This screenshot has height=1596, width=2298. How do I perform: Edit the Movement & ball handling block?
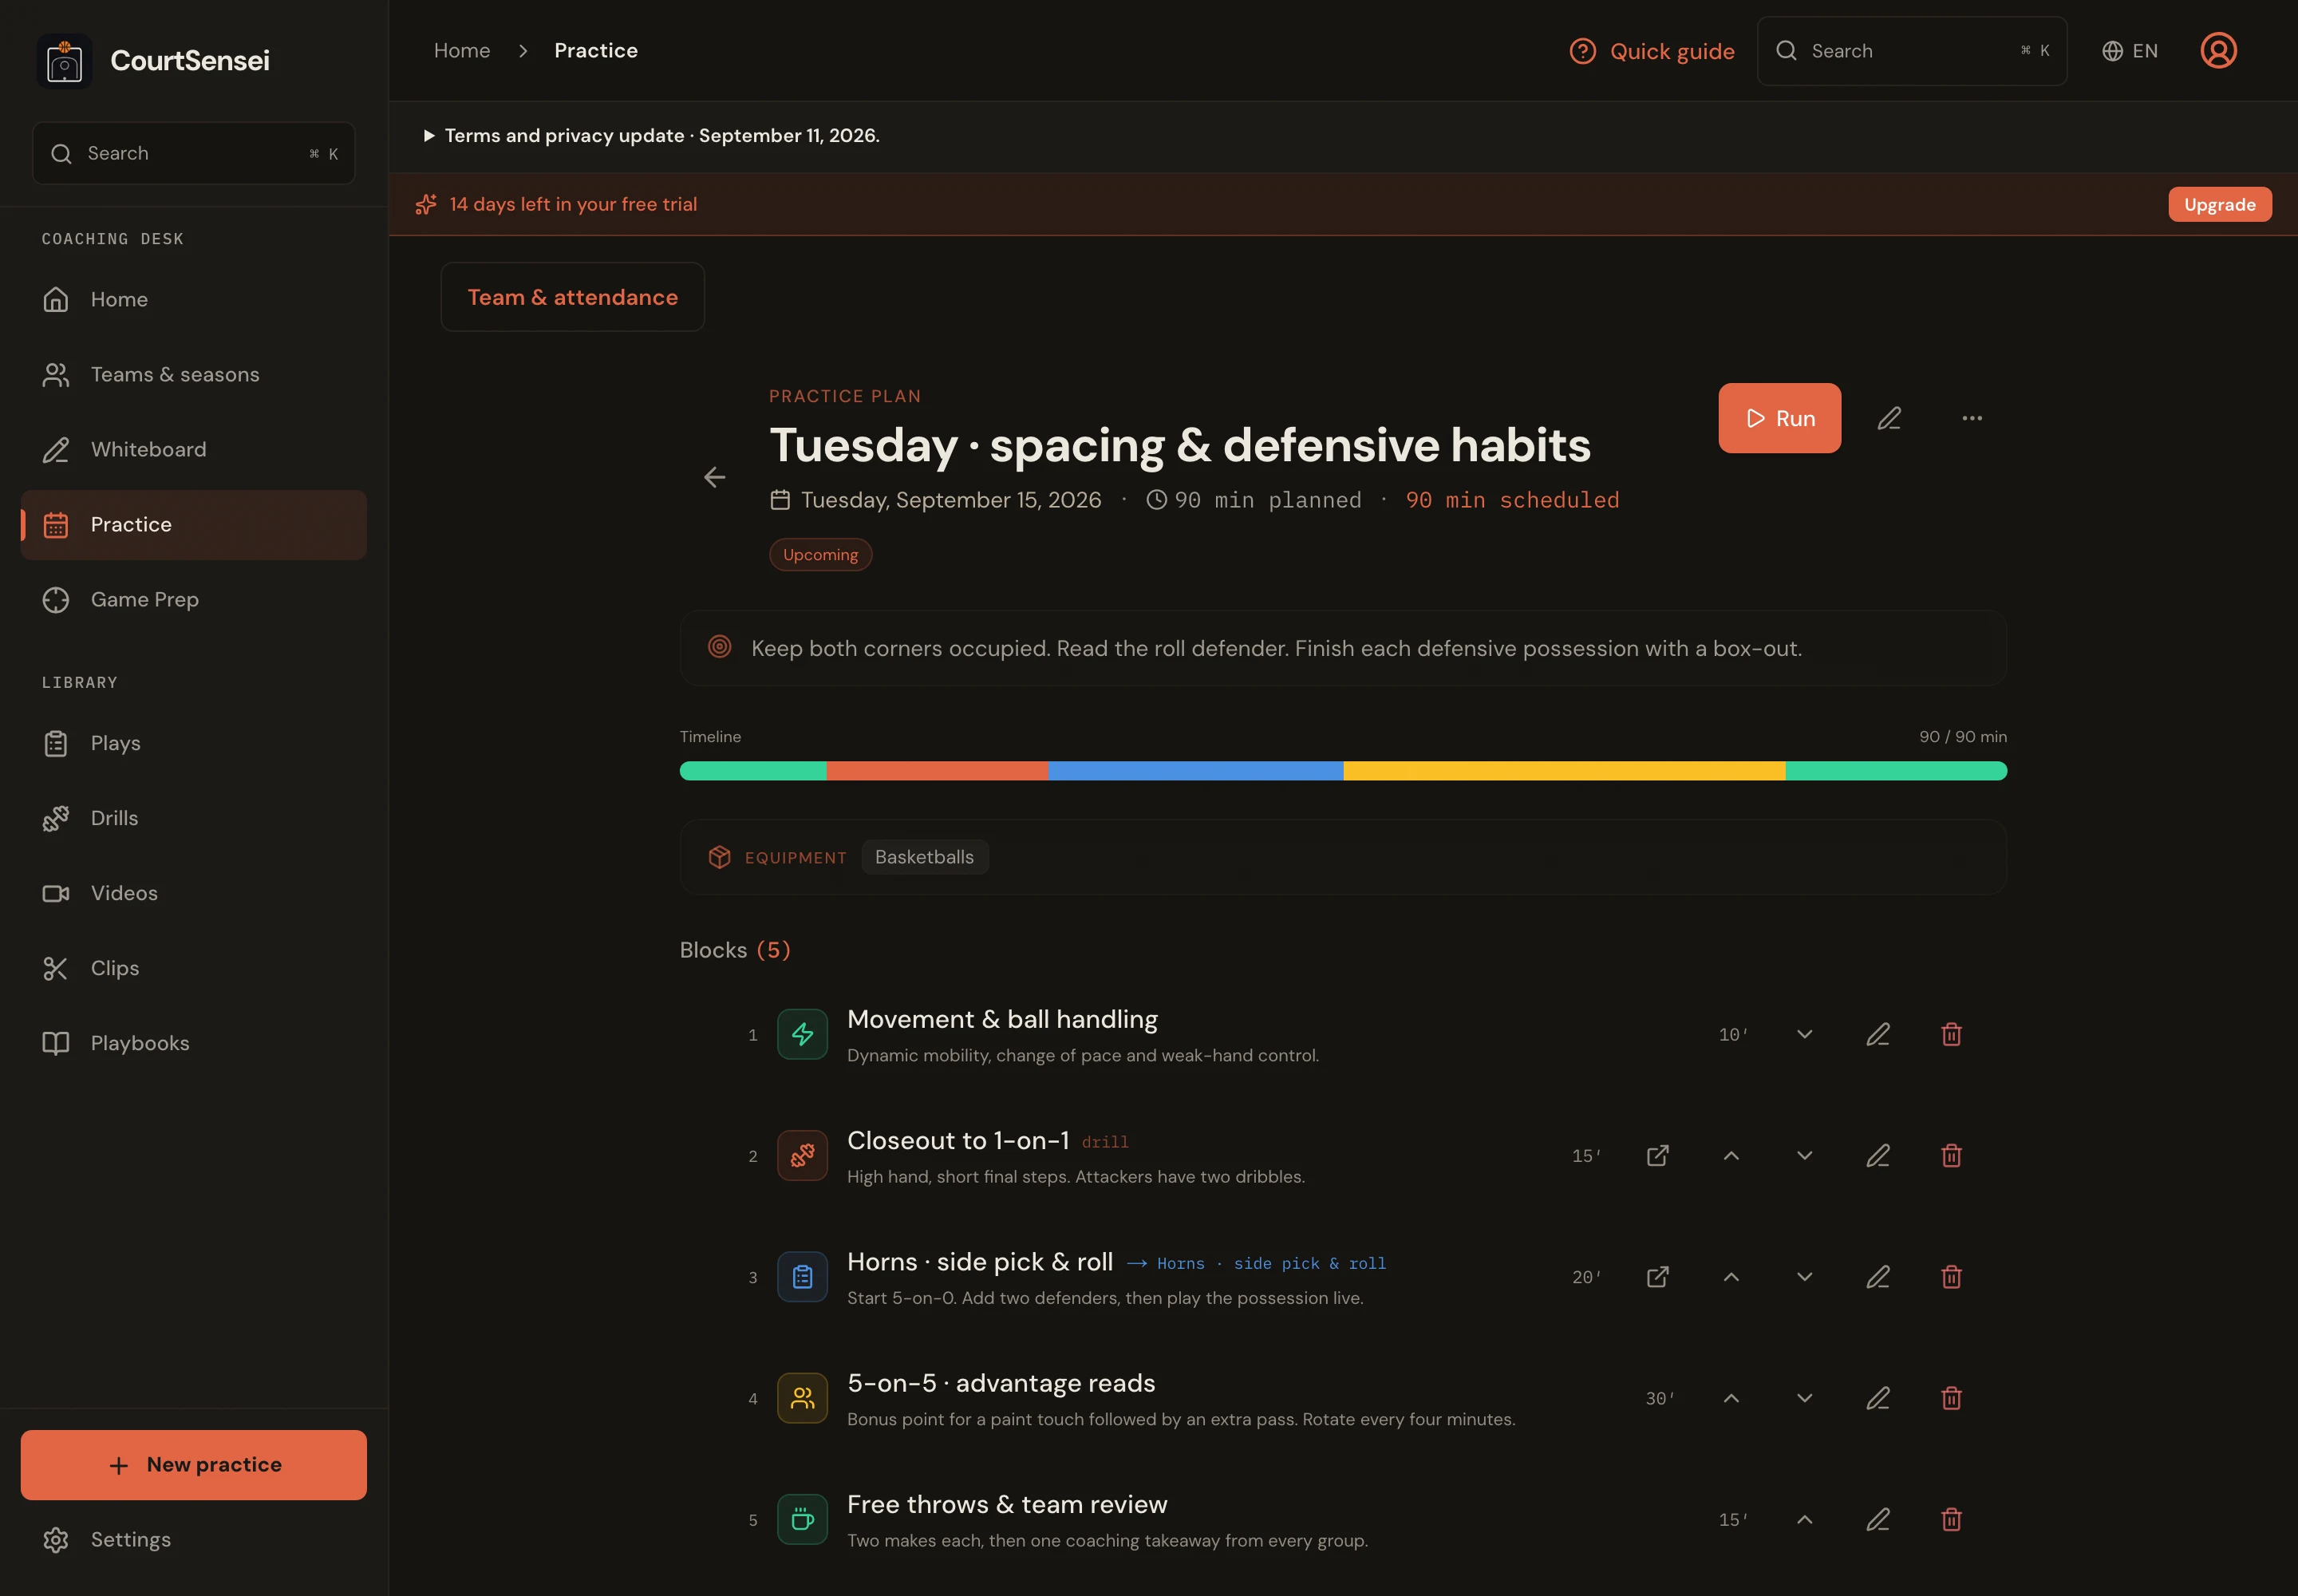tap(1878, 1034)
